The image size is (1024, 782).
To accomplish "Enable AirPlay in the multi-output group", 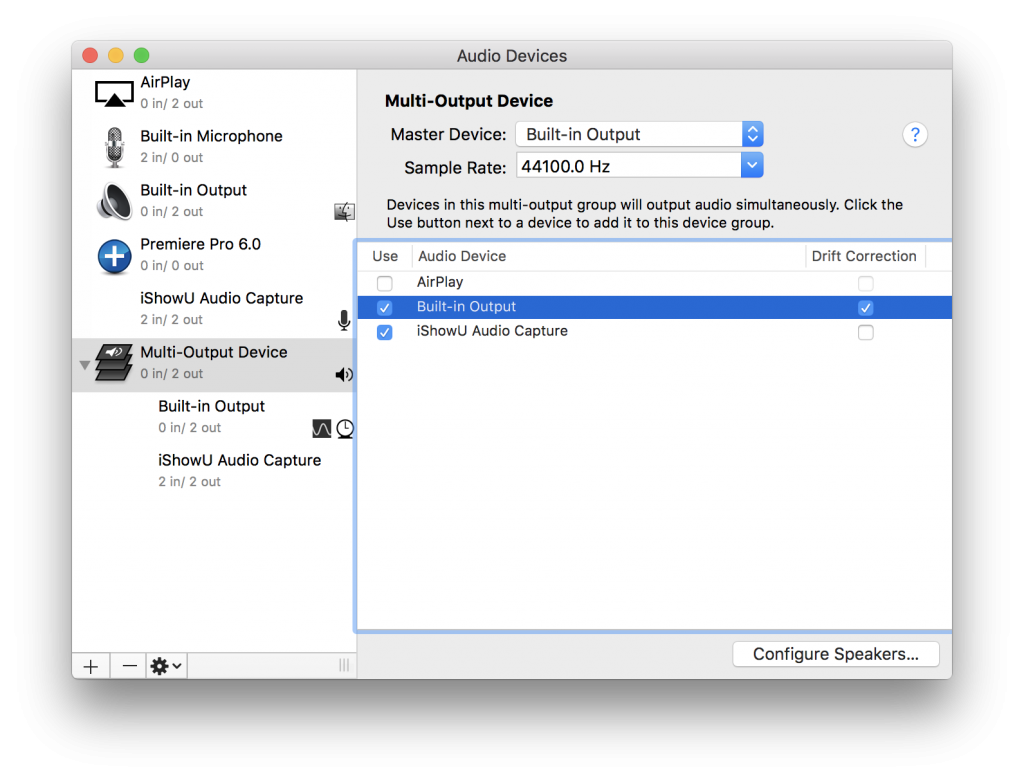I will tap(384, 283).
